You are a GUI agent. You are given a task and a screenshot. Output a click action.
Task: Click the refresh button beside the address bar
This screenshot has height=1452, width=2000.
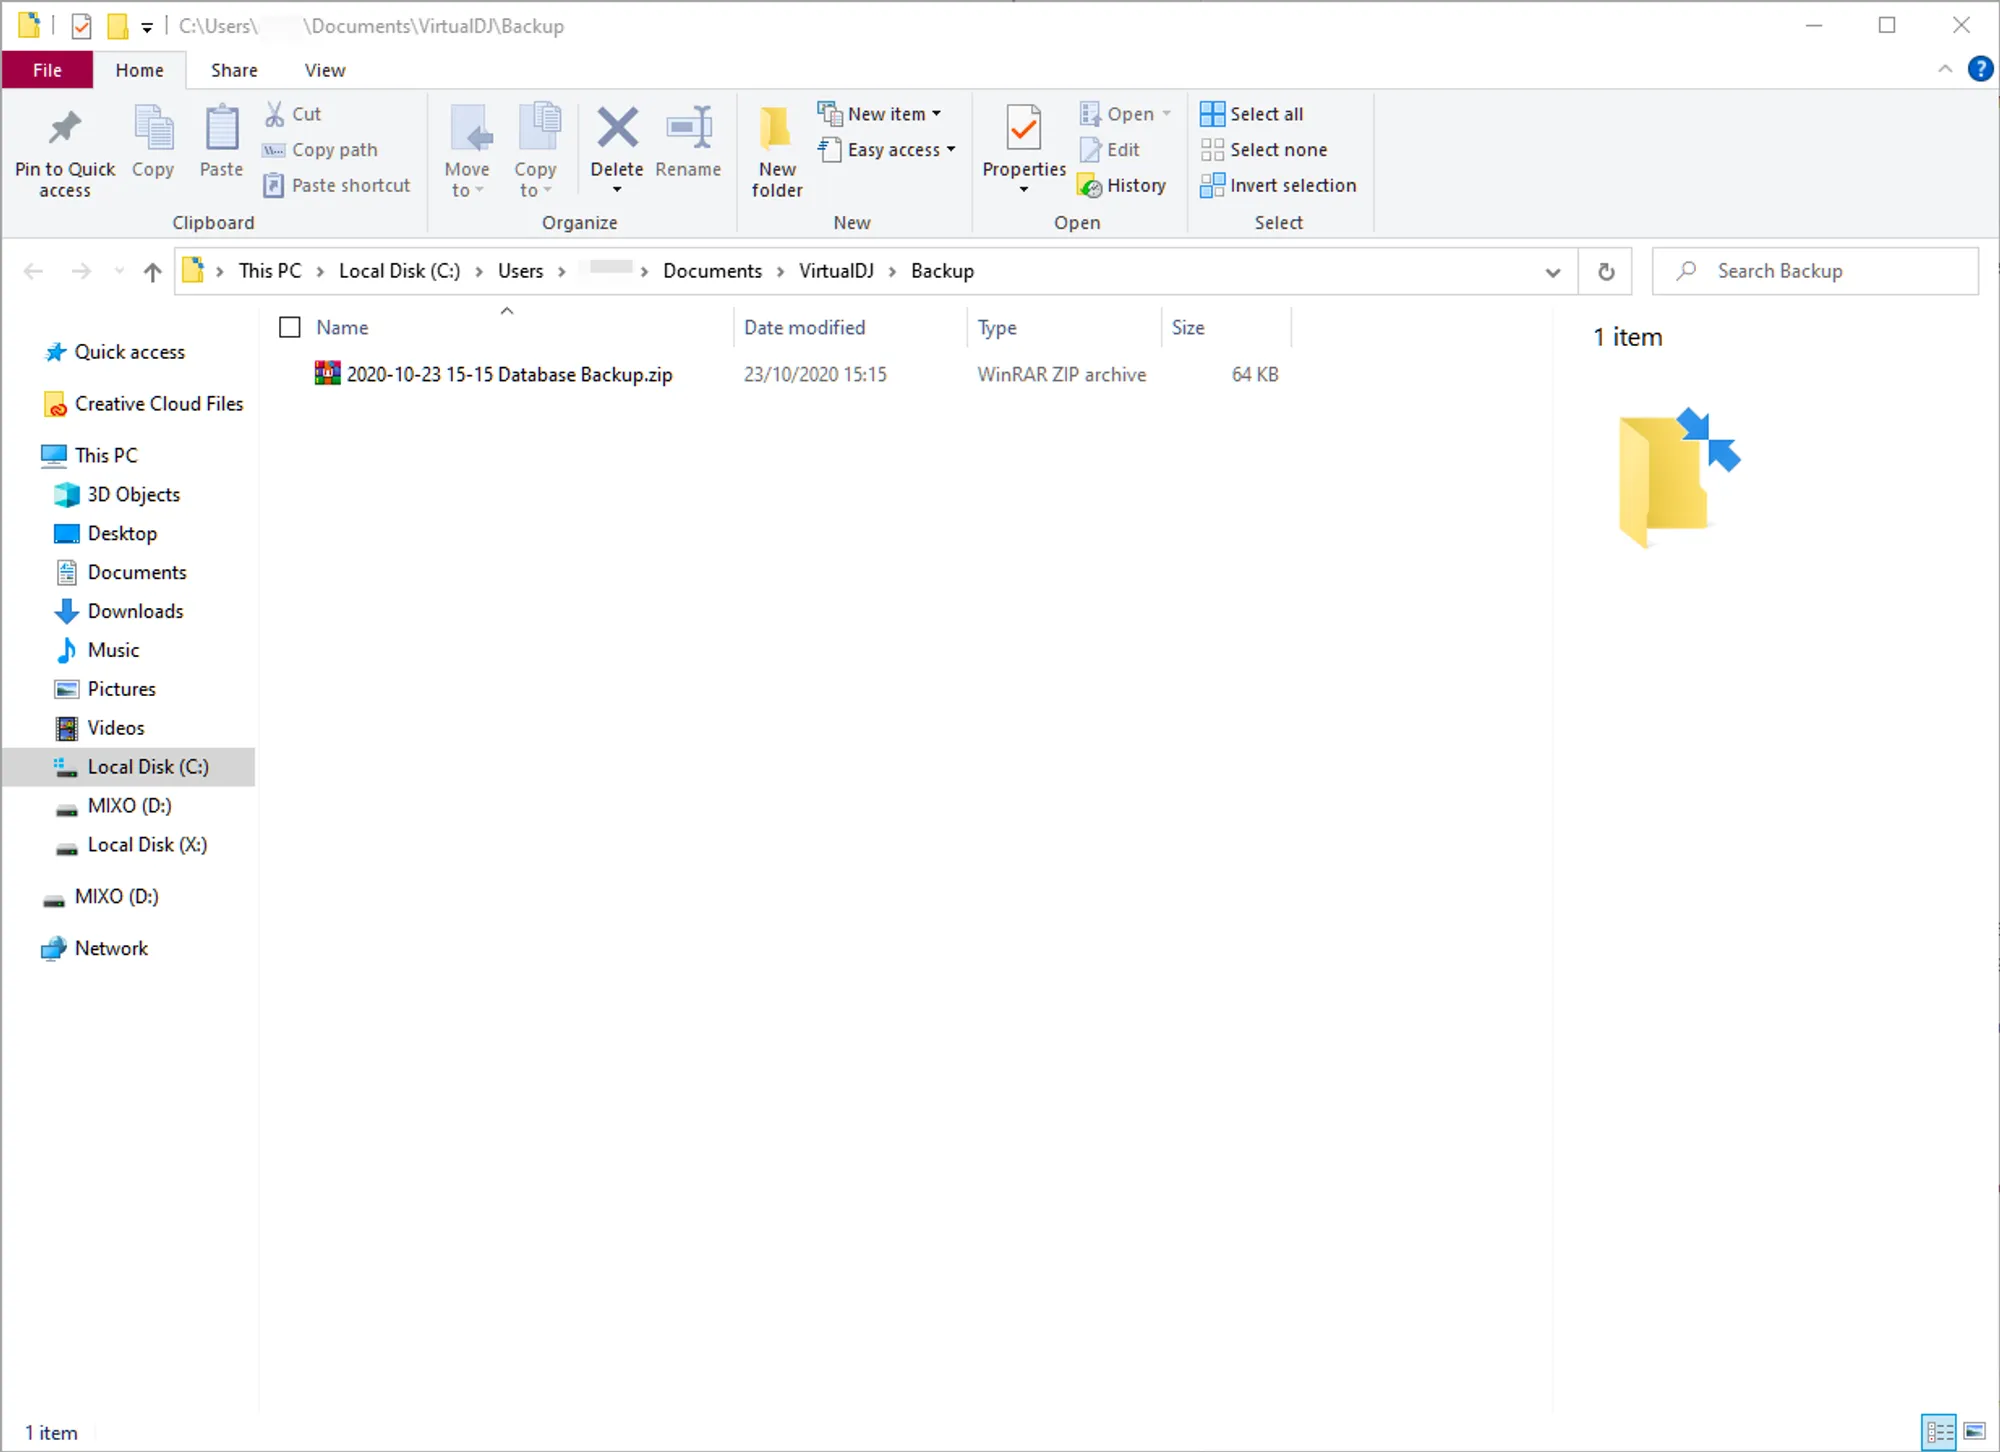click(1606, 272)
